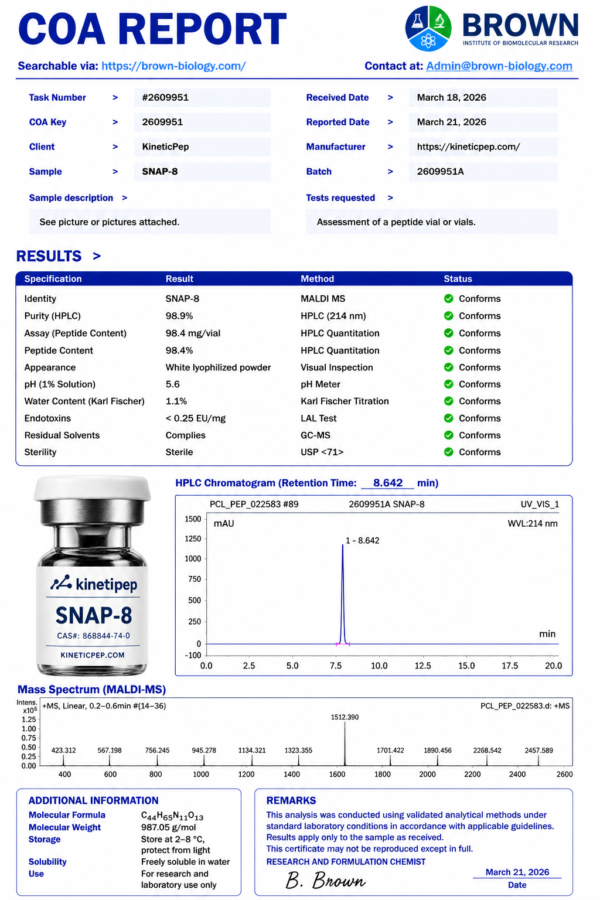
Task: Click the COA Key value 2609951
Action: point(202,122)
